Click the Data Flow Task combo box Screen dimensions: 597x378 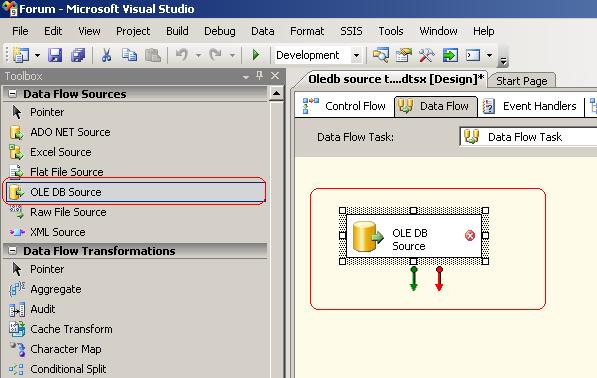click(x=528, y=137)
